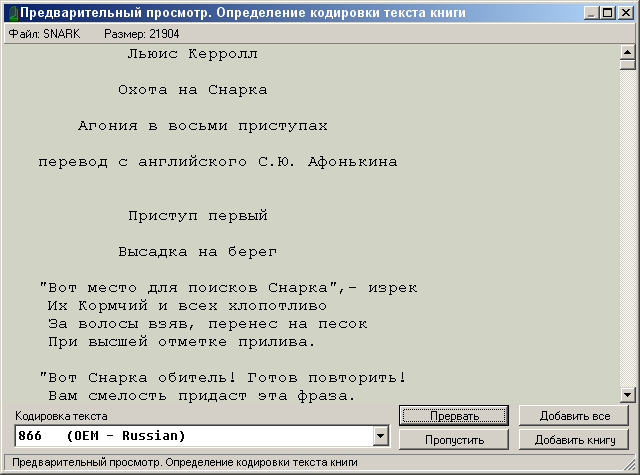This screenshot has width=640, height=475.
Task: Click the heading Приступ первый
Action: coord(198,216)
